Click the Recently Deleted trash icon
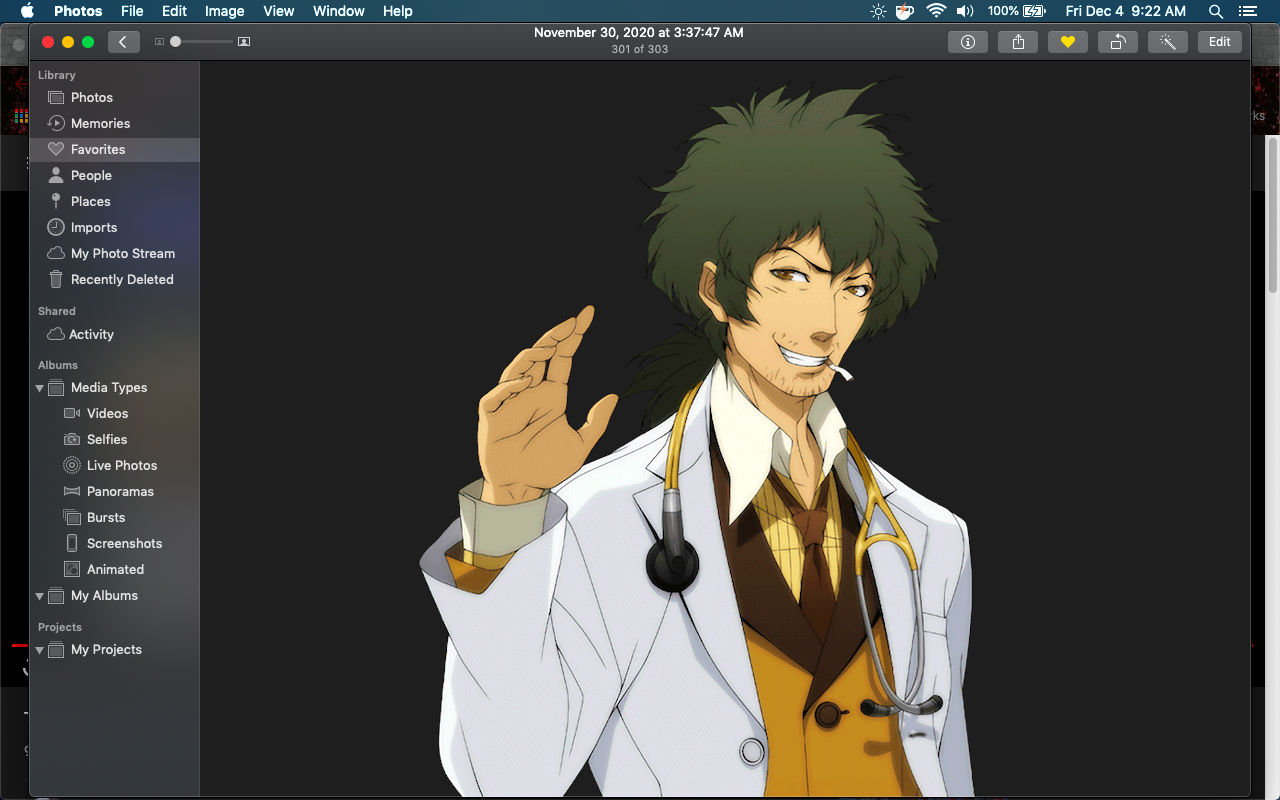 click(56, 279)
